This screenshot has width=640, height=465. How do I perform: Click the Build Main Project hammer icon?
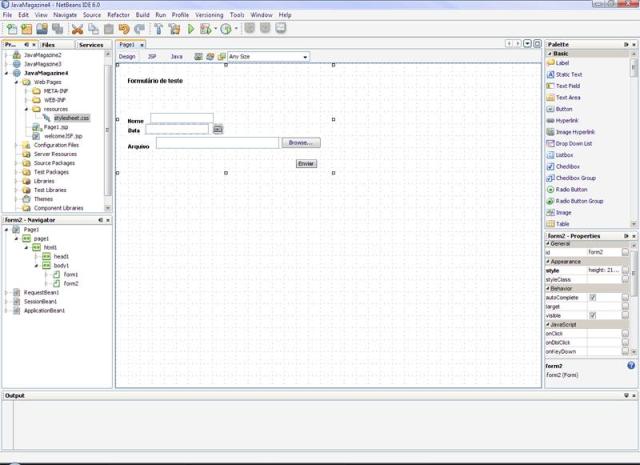pyautogui.click(x=158, y=29)
